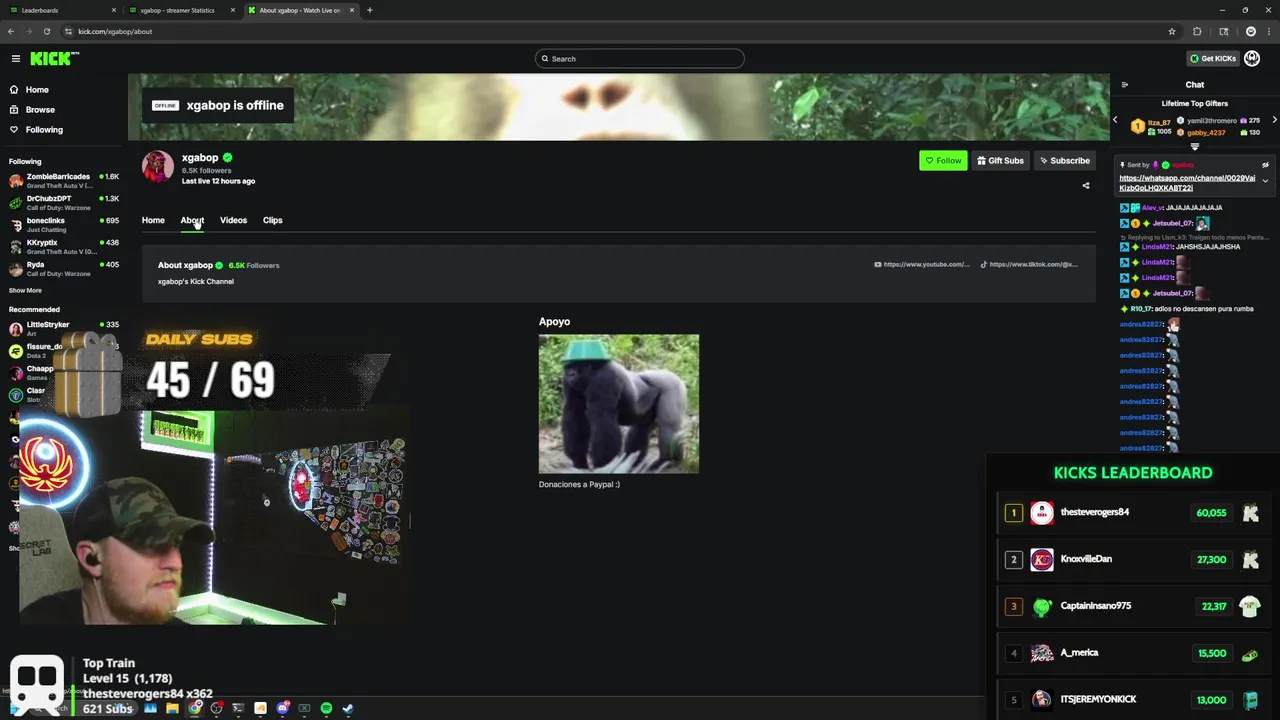Open Ryda channel in Following
The height and width of the screenshot is (720, 1280).
click(x=64, y=269)
